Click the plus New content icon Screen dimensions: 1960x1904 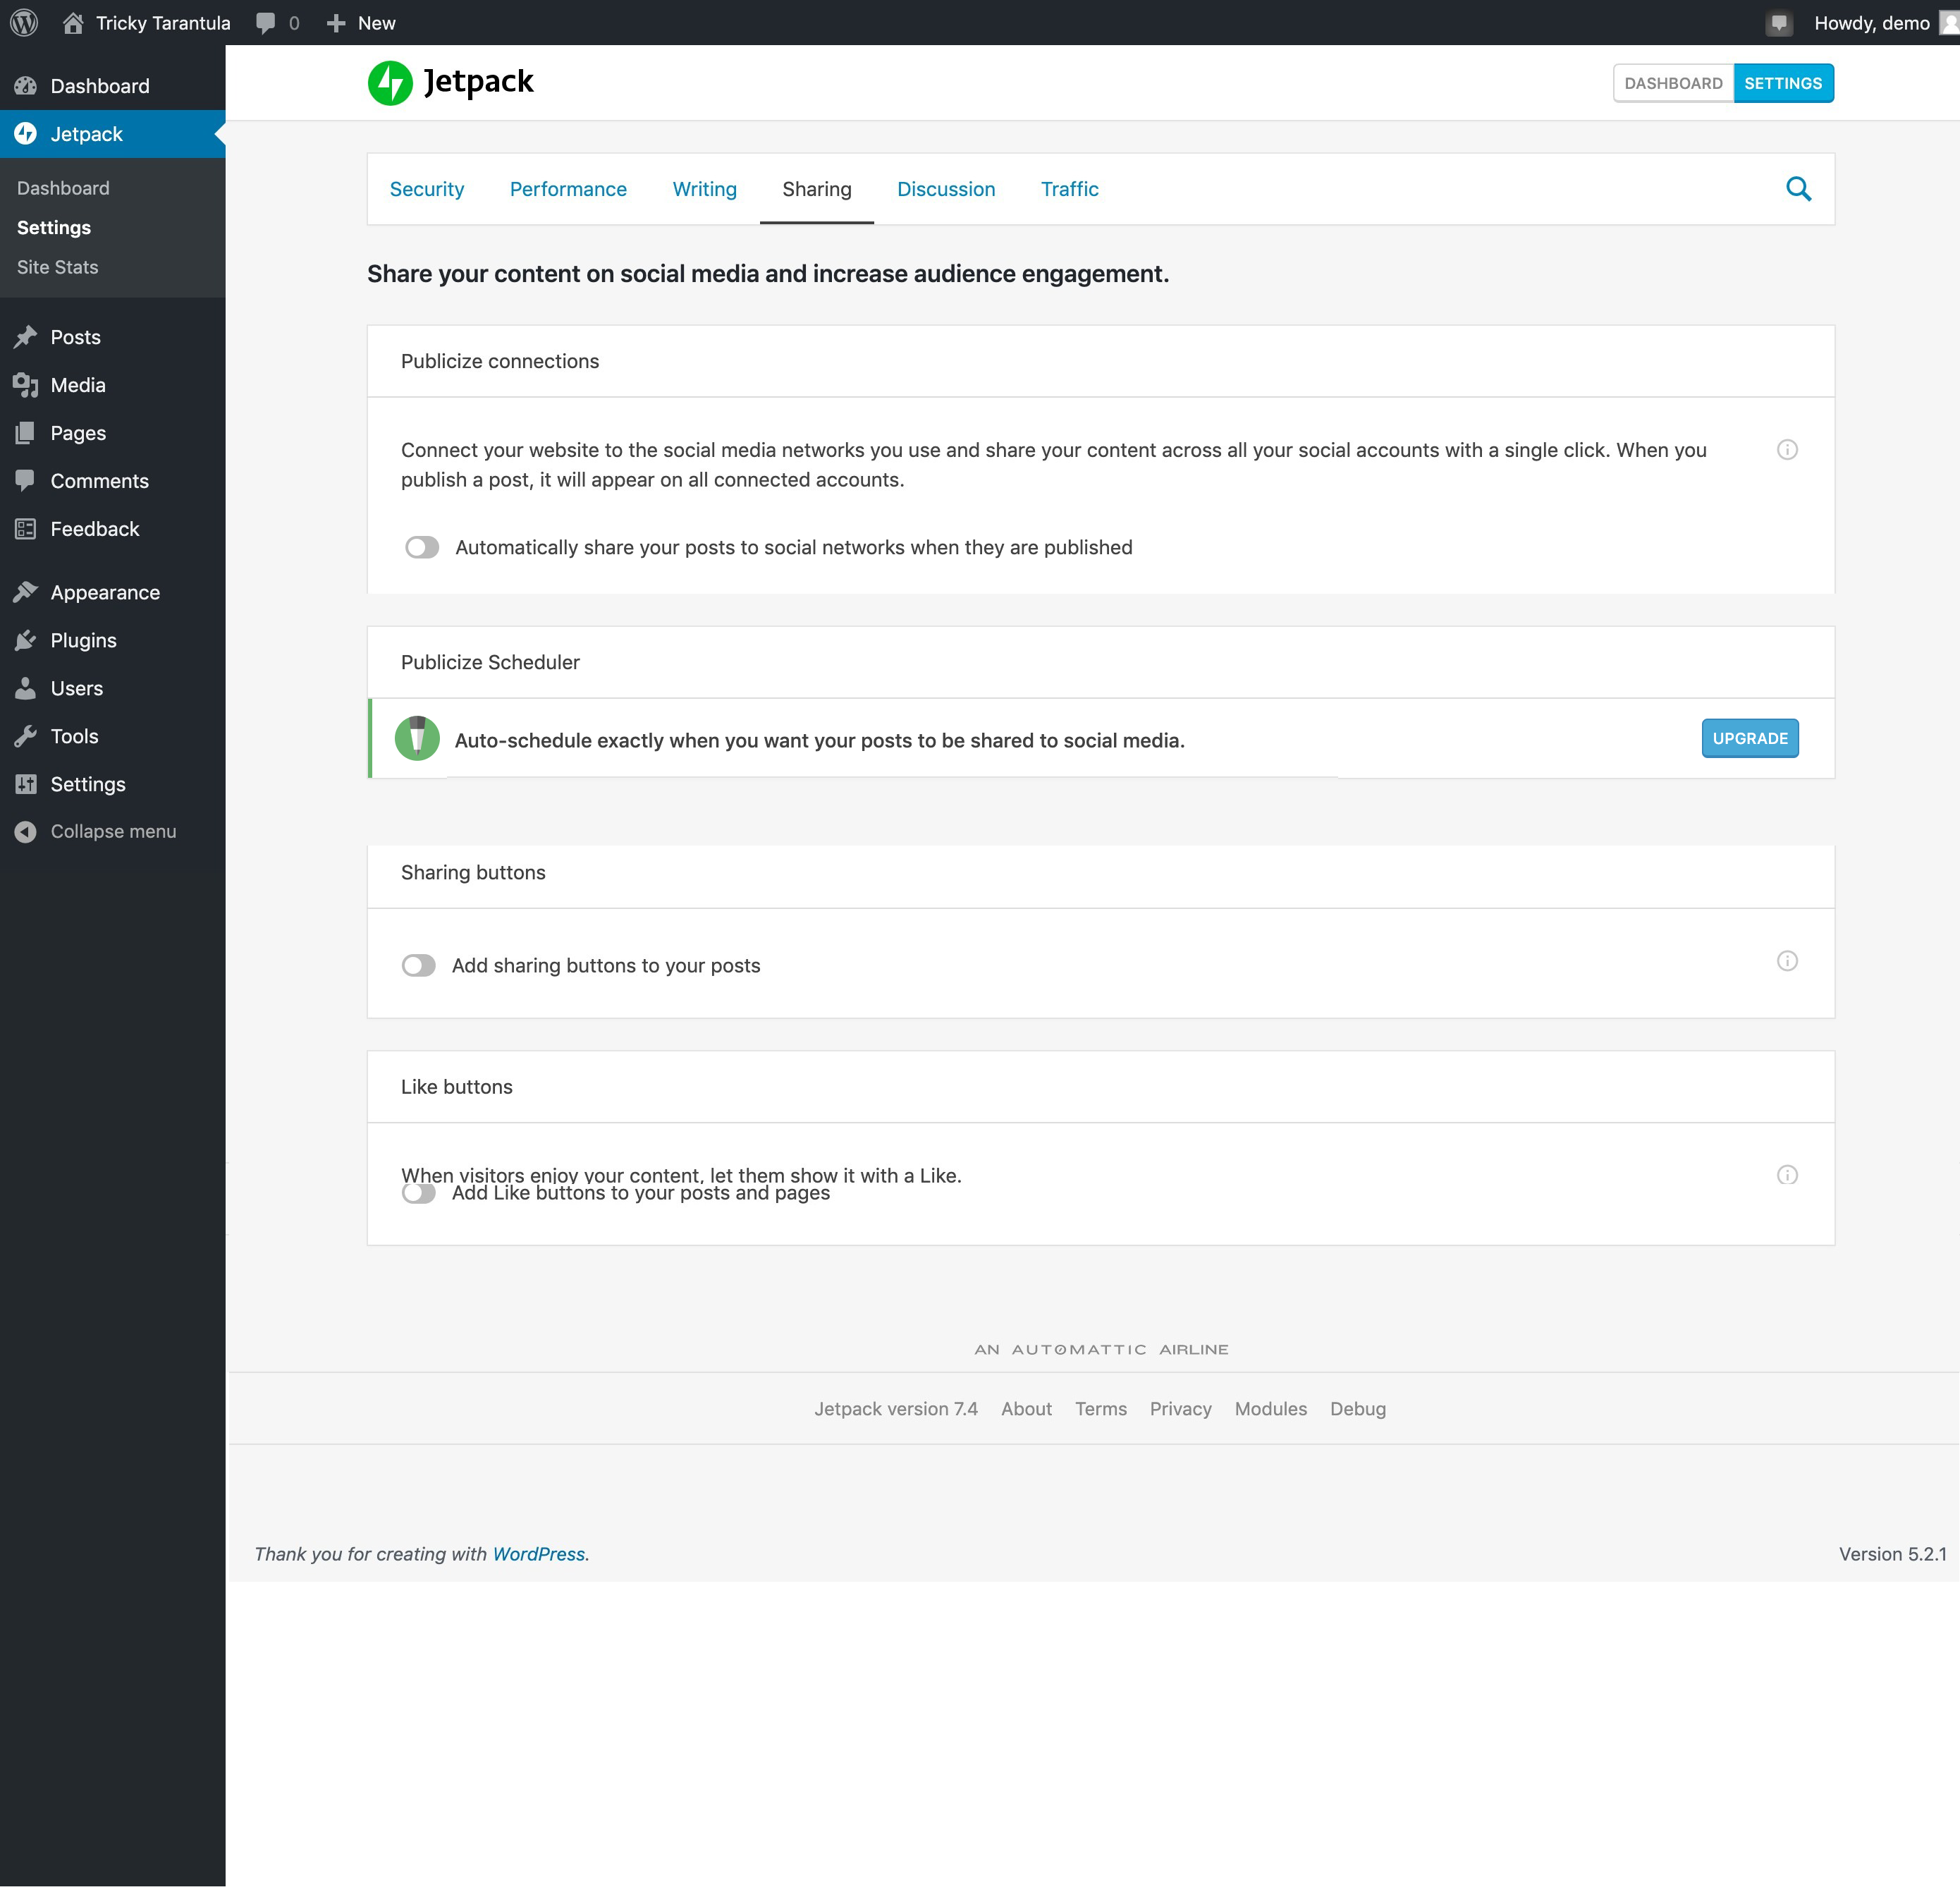[336, 22]
